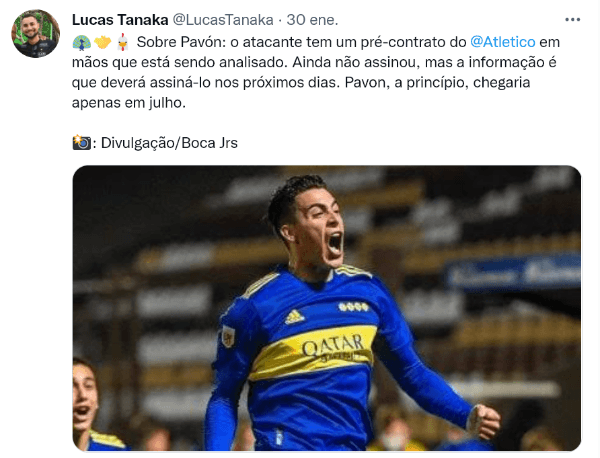
Task: Click the rooster emoji in the tweet
Action: click(122, 42)
